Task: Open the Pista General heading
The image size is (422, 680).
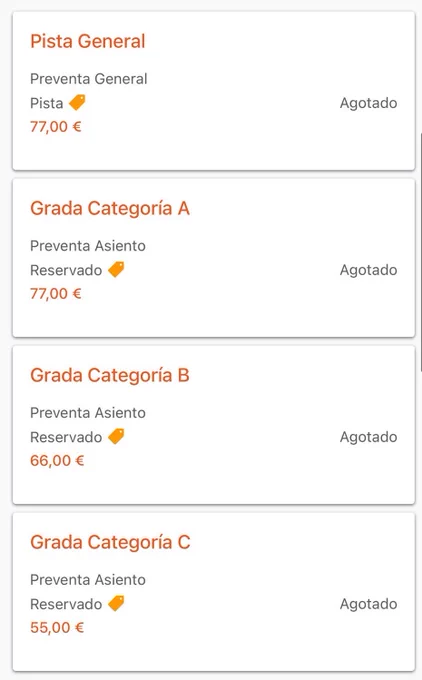Action: click(88, 41)
